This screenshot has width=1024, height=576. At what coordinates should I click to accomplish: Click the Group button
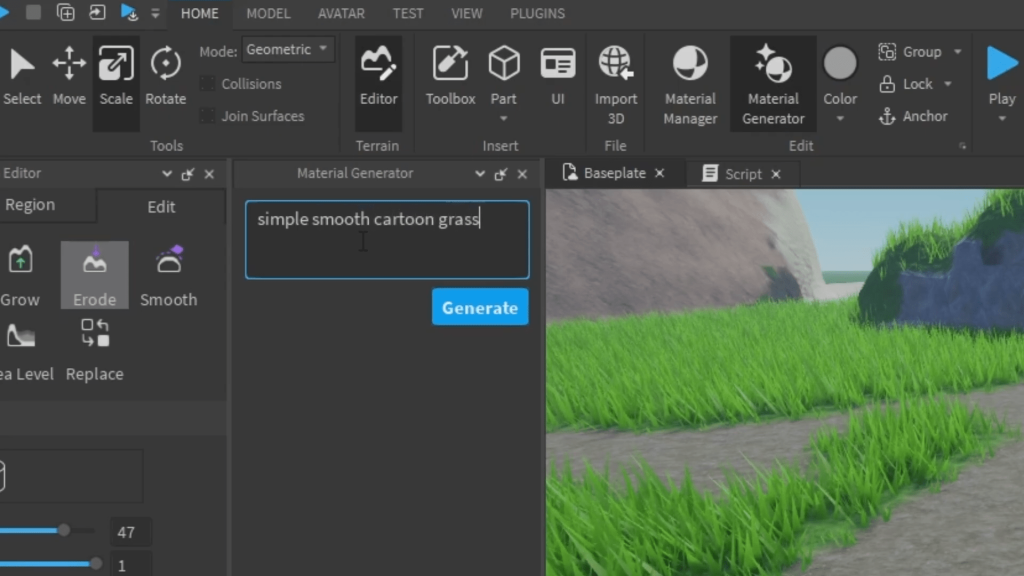coord(911,52)
